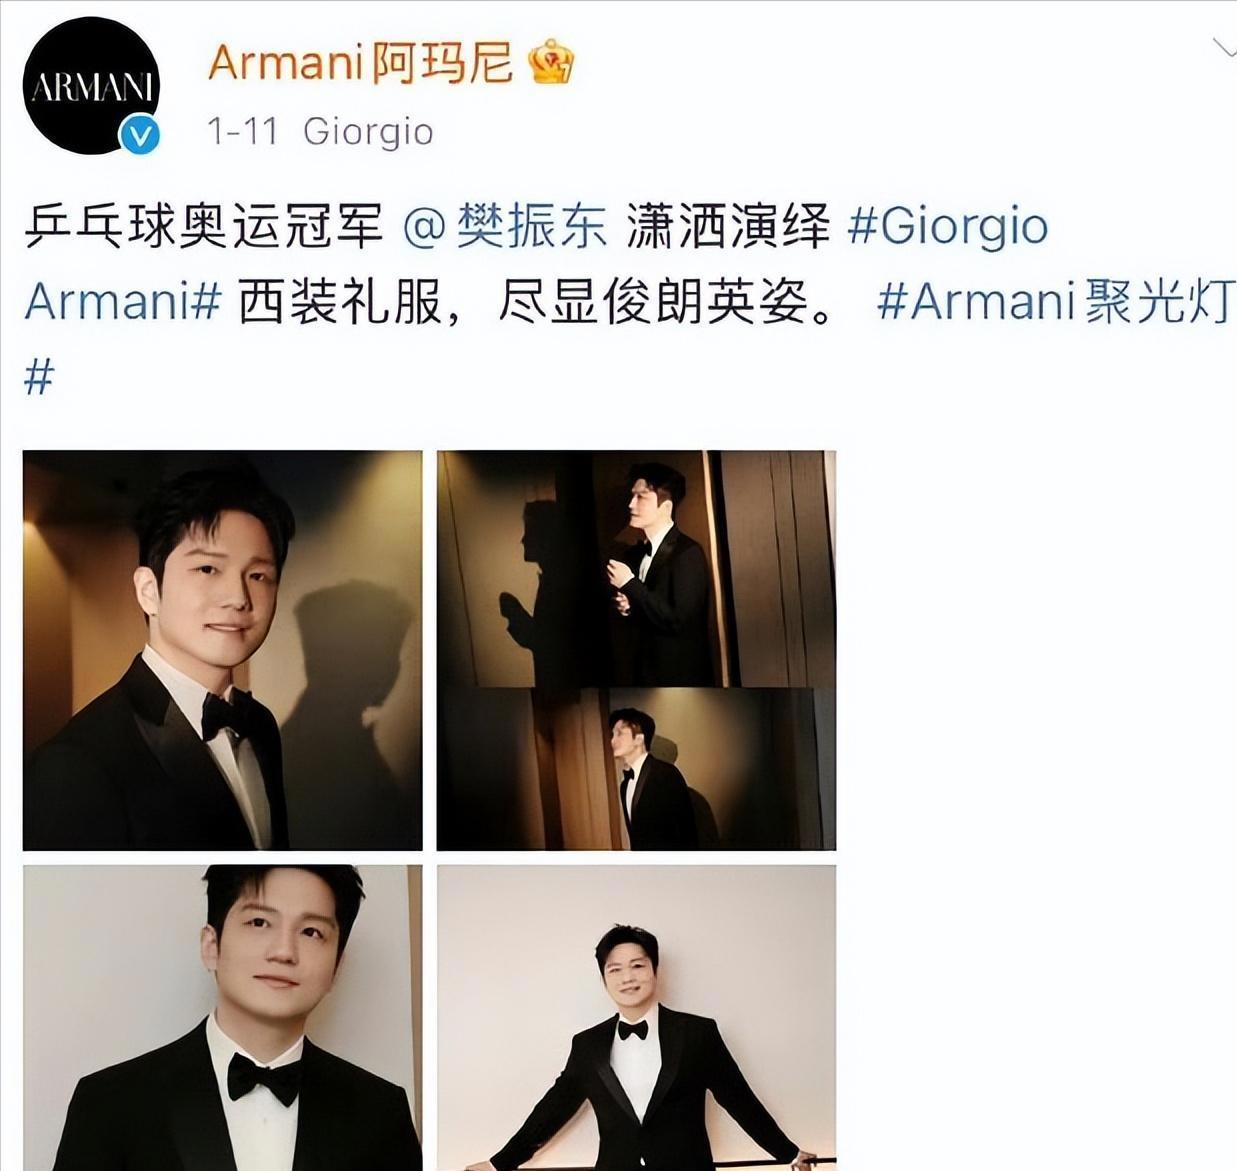Image resolution: width=1237 pixels, height=1171 pixels.
Task: Expand the post options chevron
Action: pyautogui.click(x=1224, y=48)
